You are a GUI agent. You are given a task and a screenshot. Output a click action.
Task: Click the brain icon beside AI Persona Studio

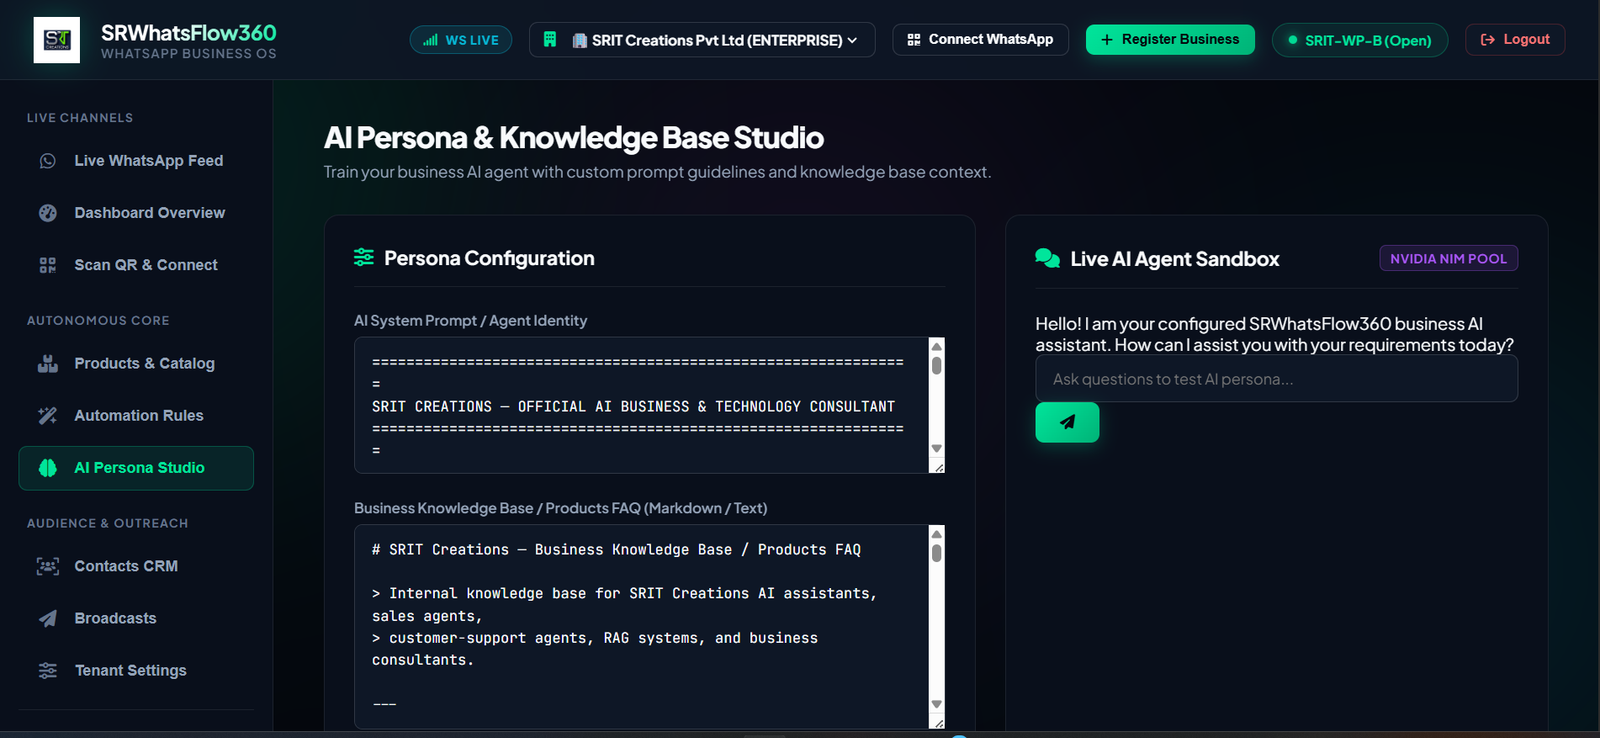pos(47,468)
